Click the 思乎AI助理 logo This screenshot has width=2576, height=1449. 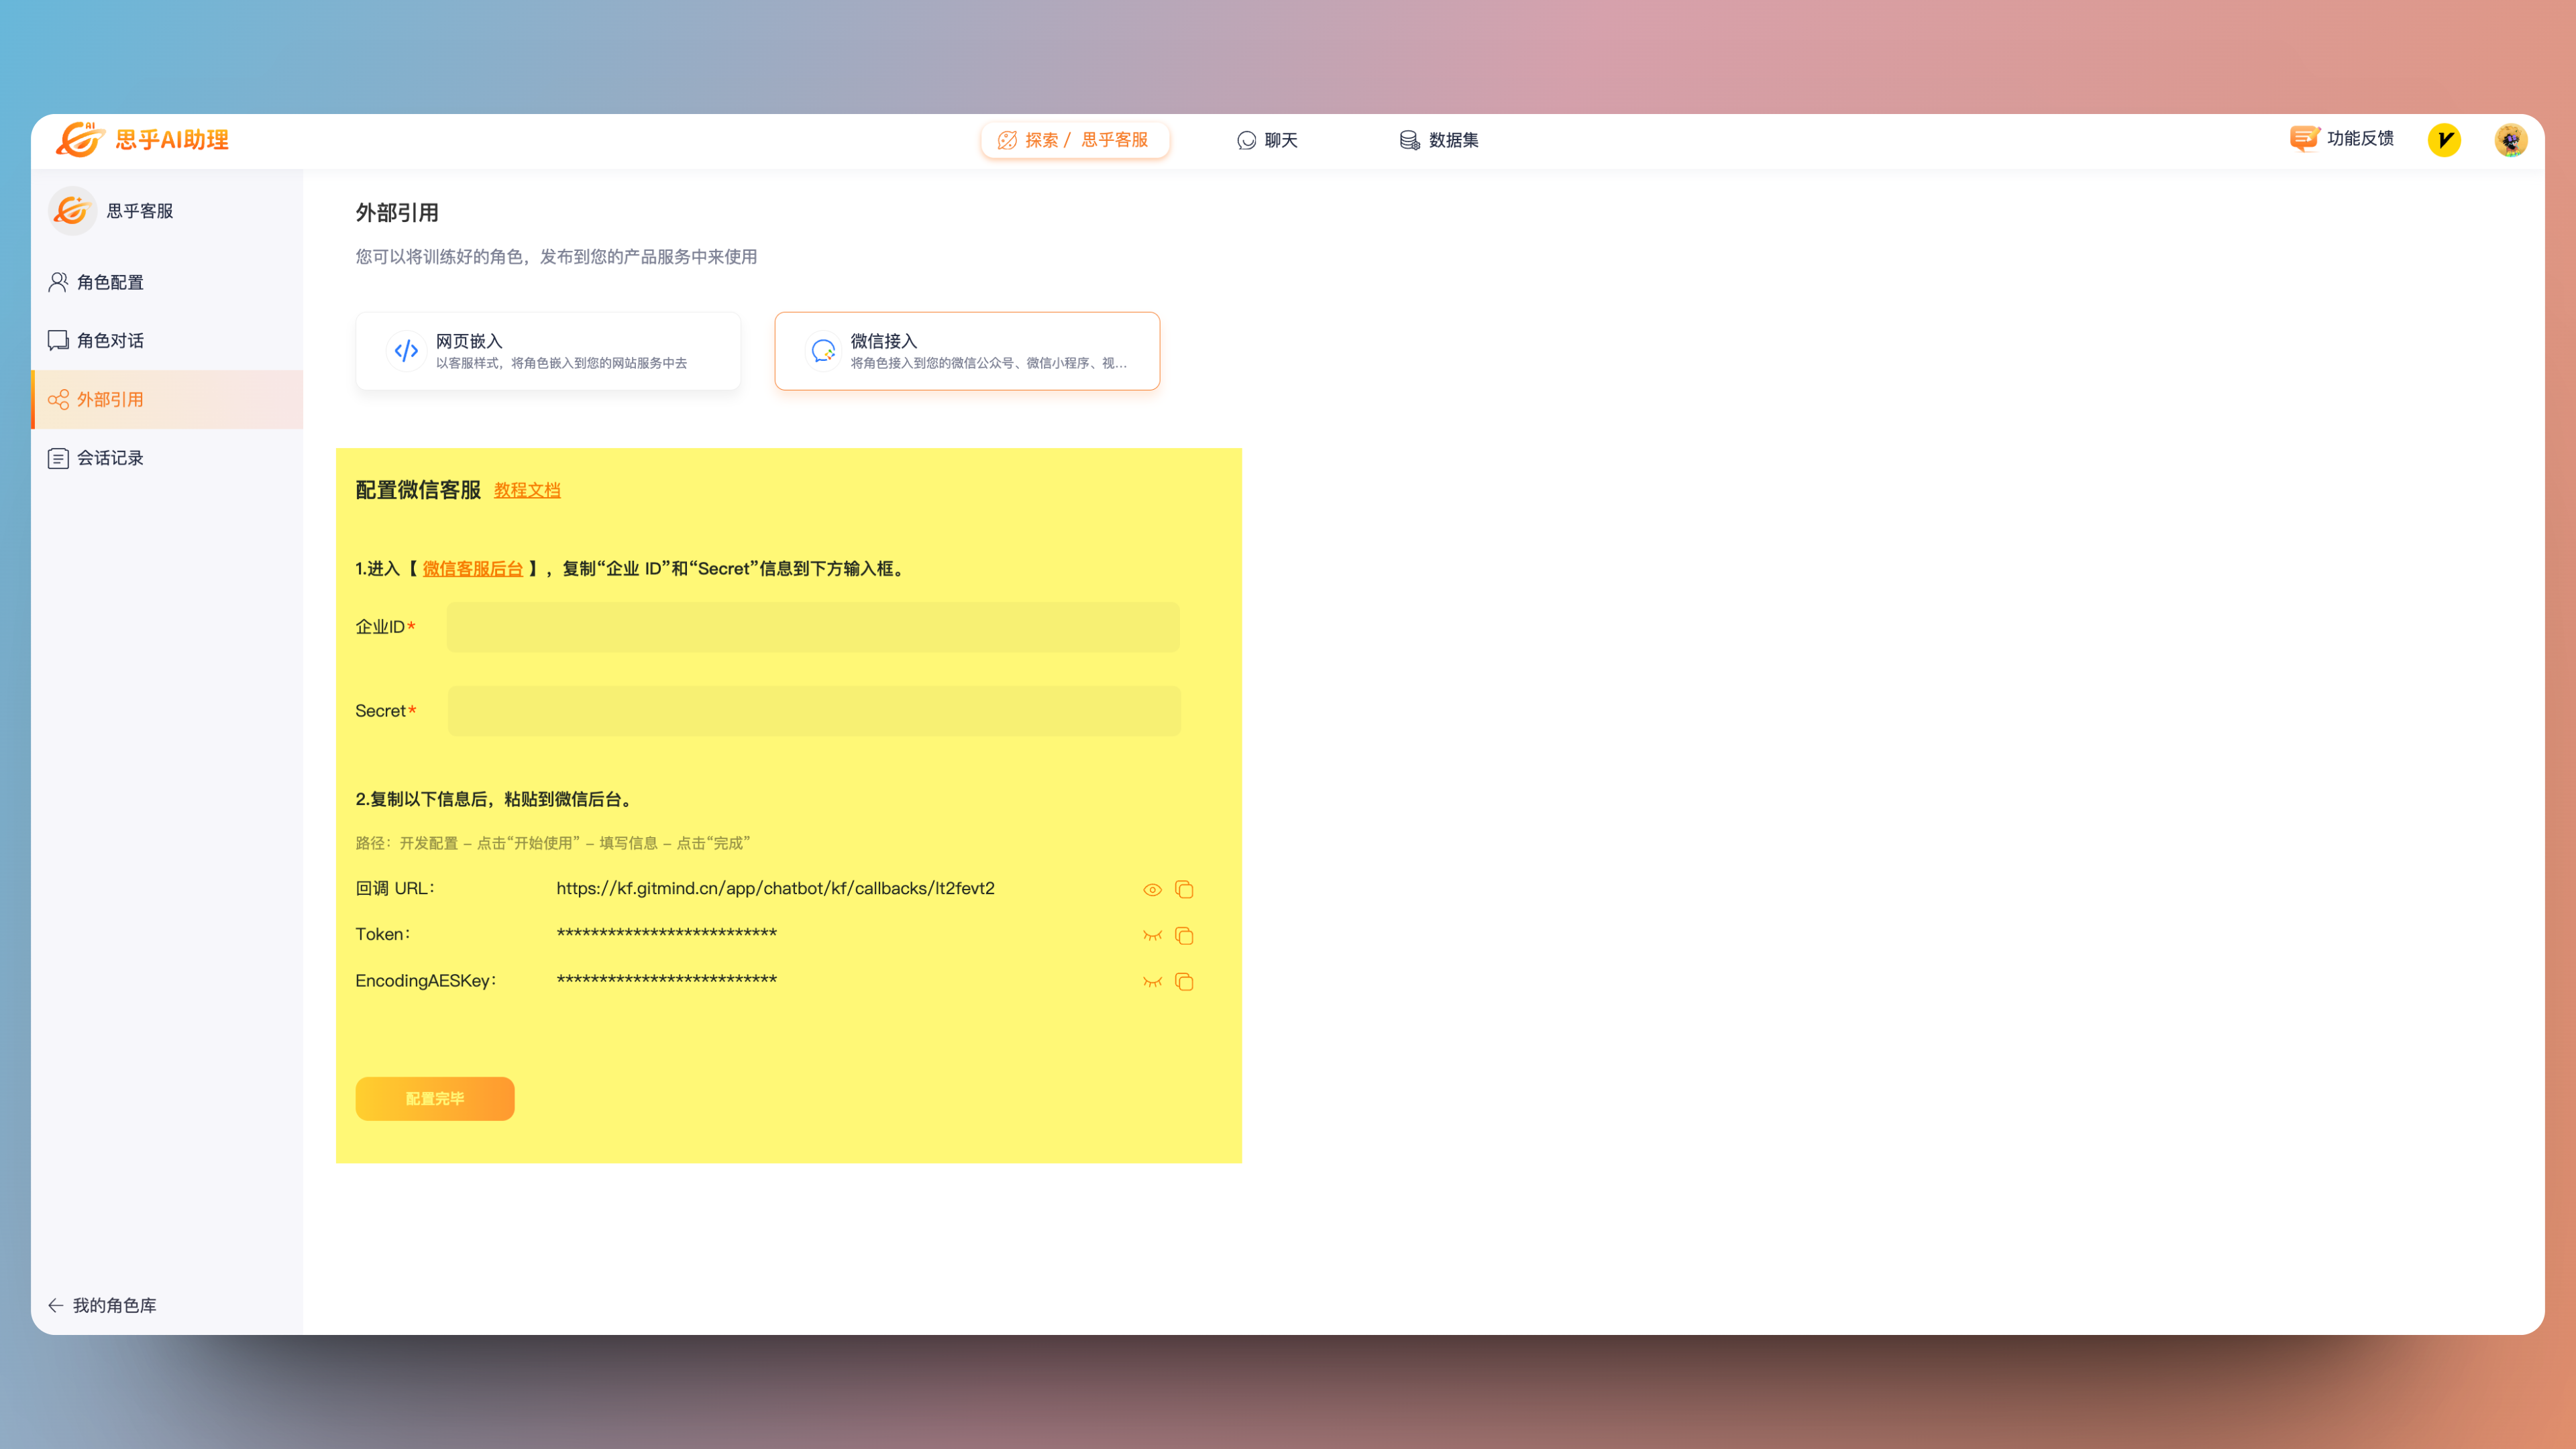142,140
